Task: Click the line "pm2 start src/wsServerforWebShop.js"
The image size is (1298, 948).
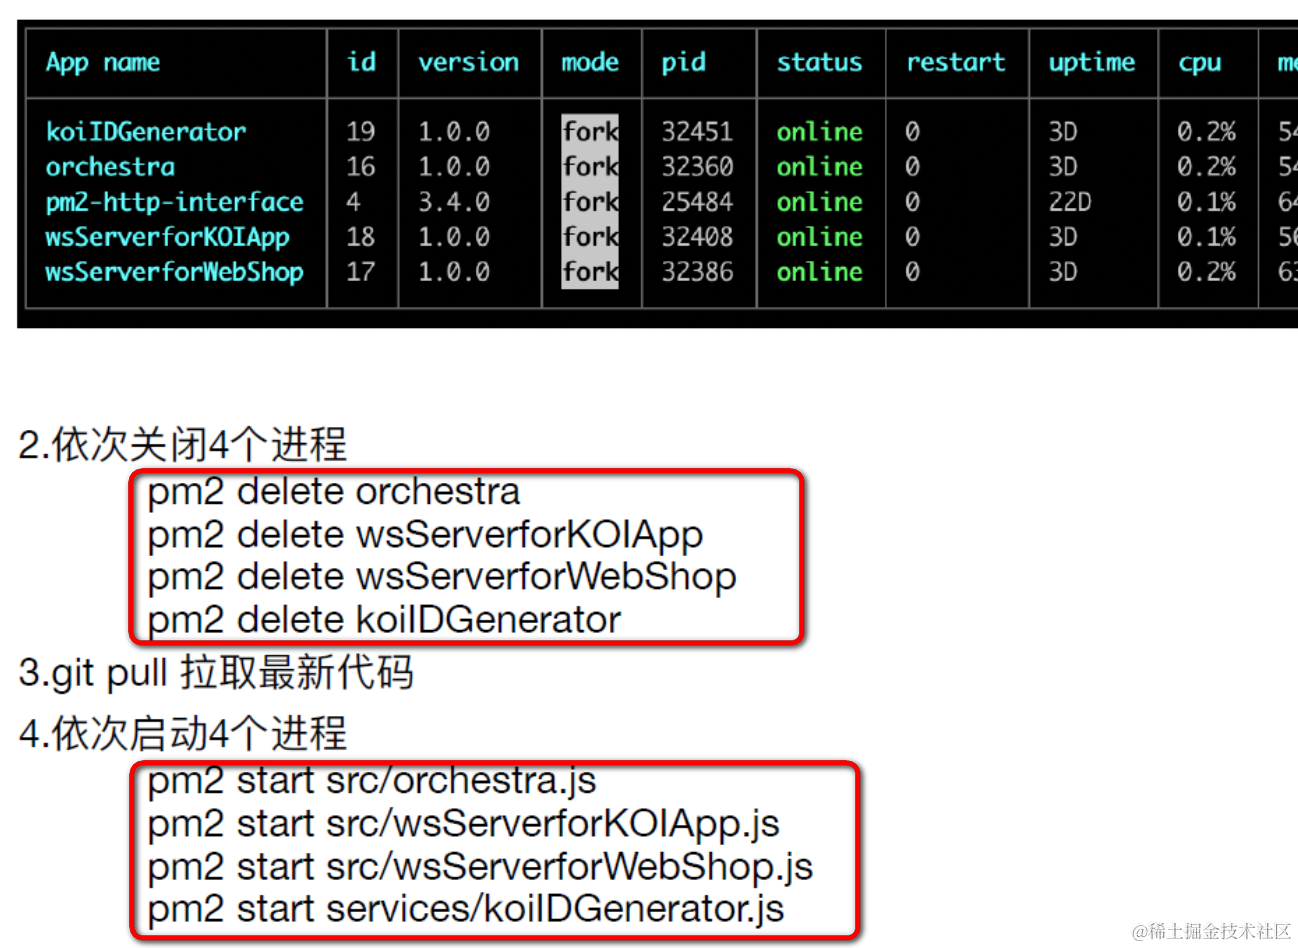Action: [480, 867]
